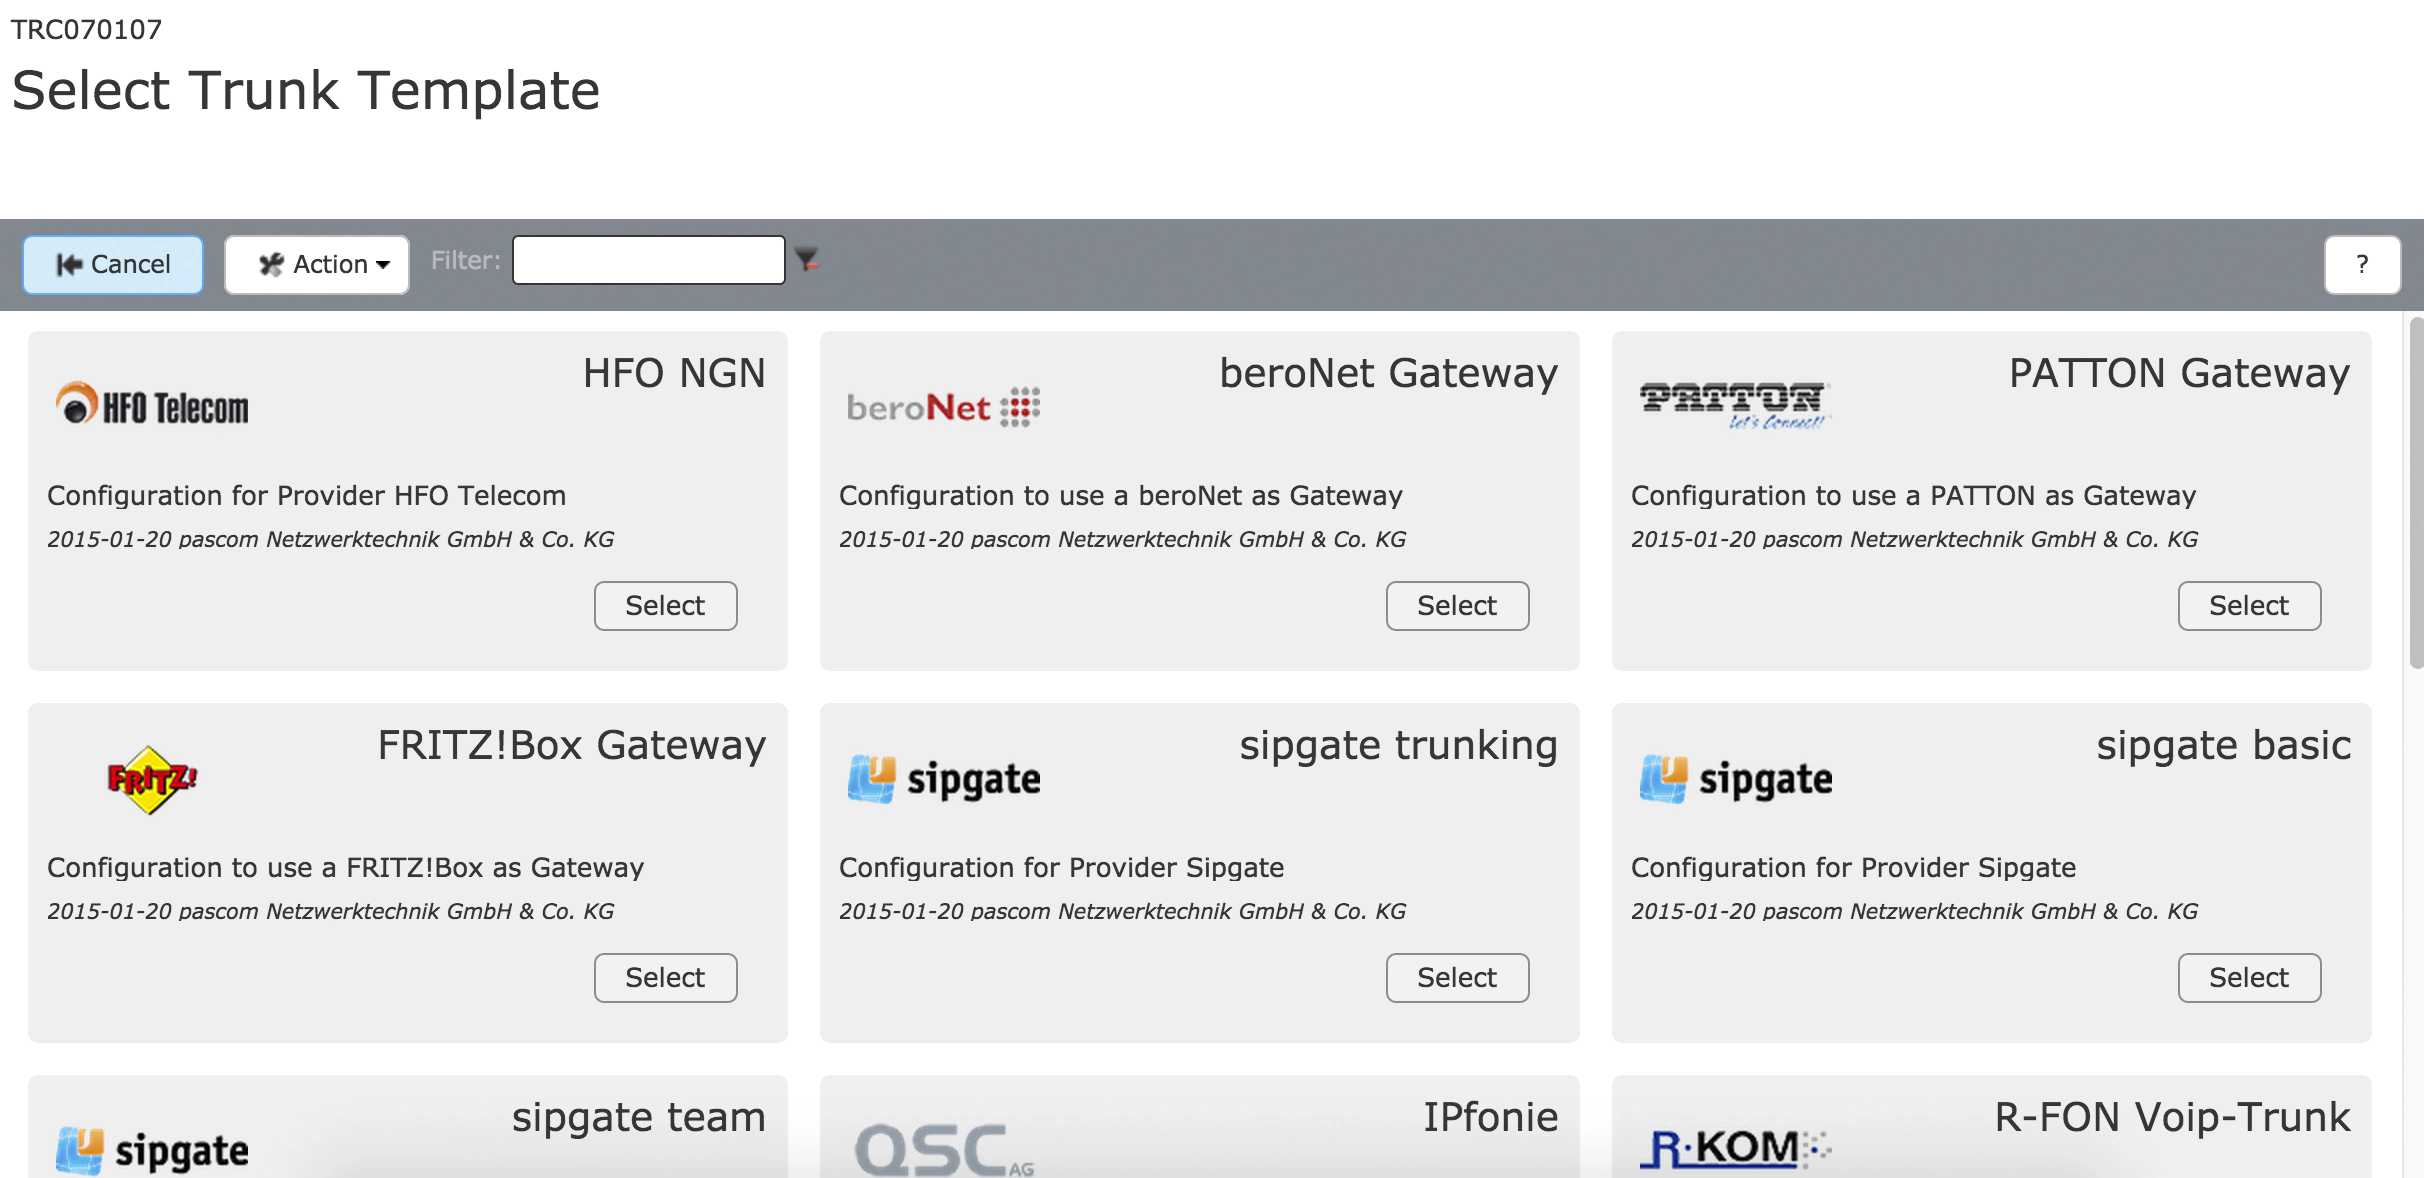2424x1178 pixels.
Task: Click the 'Select Trunk Template' heading
Action: 306,91
